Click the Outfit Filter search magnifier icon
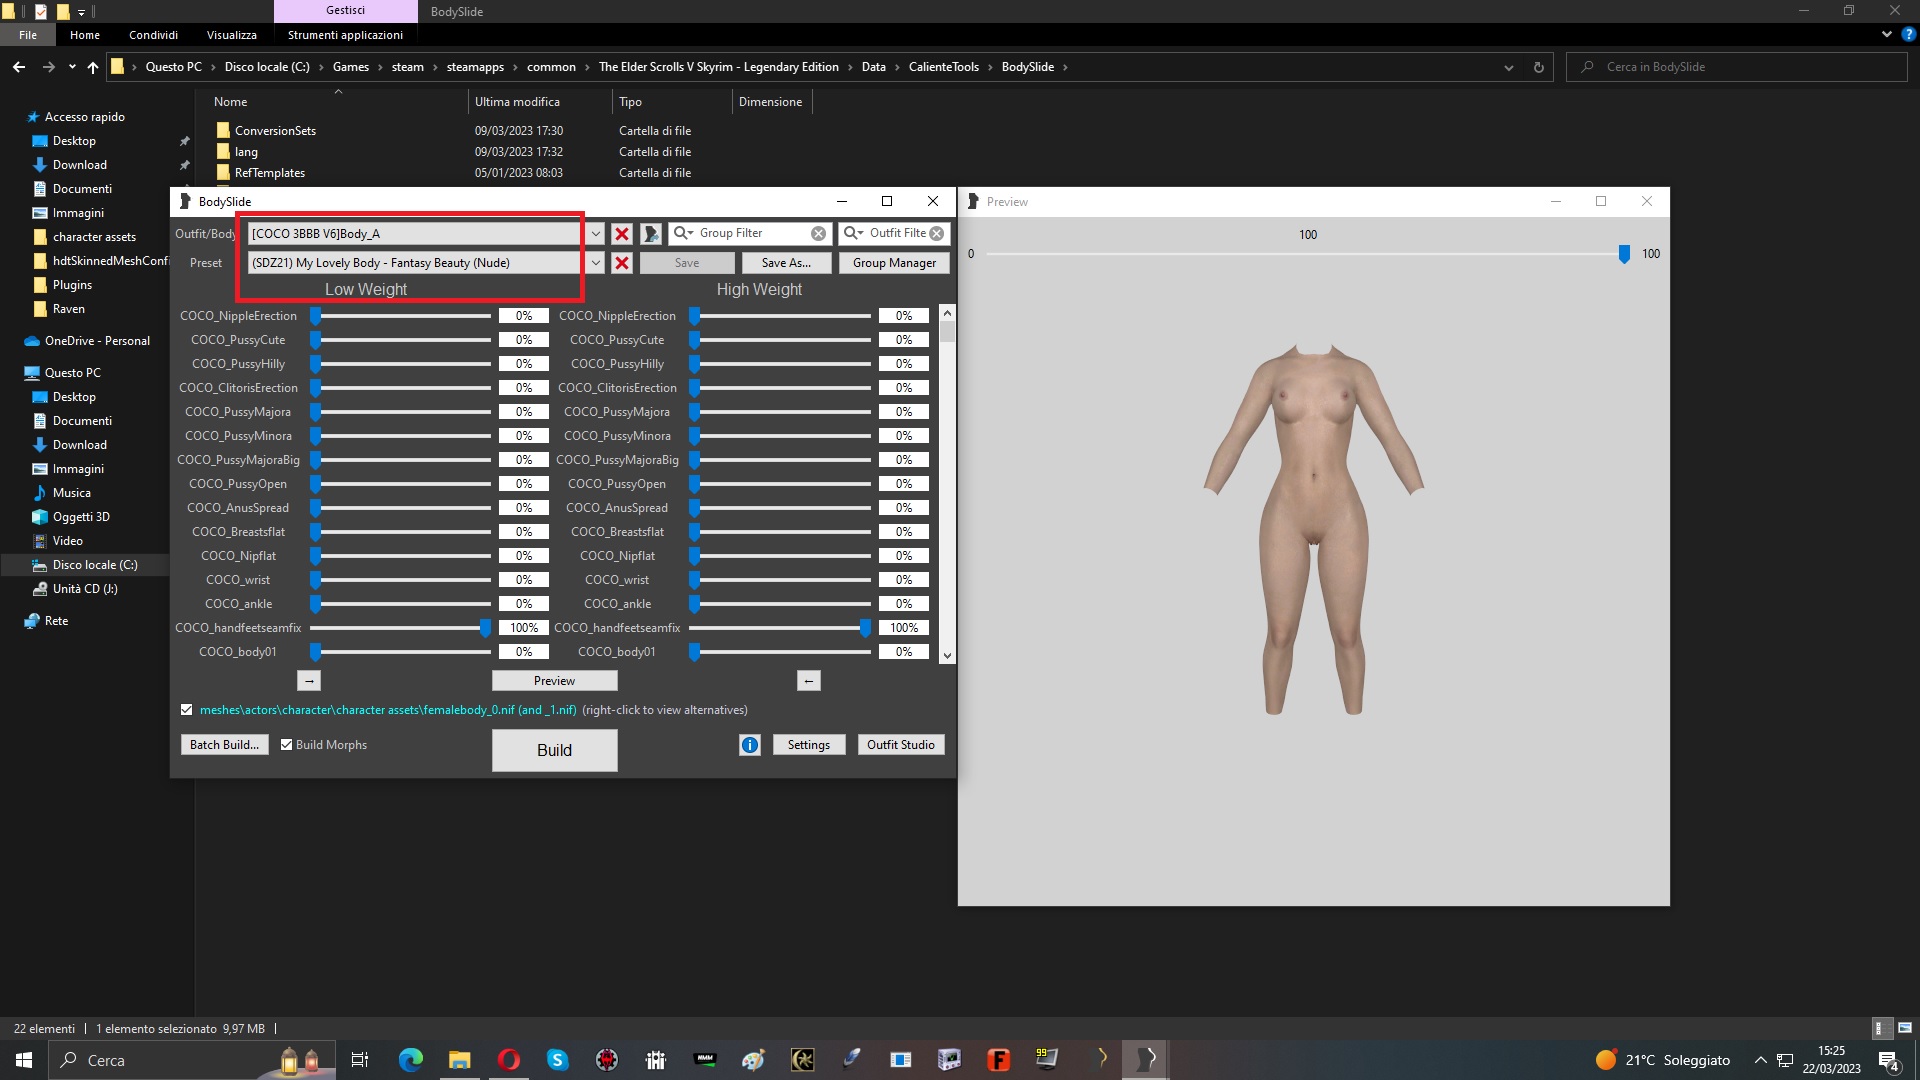The image size is (1920, 1080). coord(850,233)
